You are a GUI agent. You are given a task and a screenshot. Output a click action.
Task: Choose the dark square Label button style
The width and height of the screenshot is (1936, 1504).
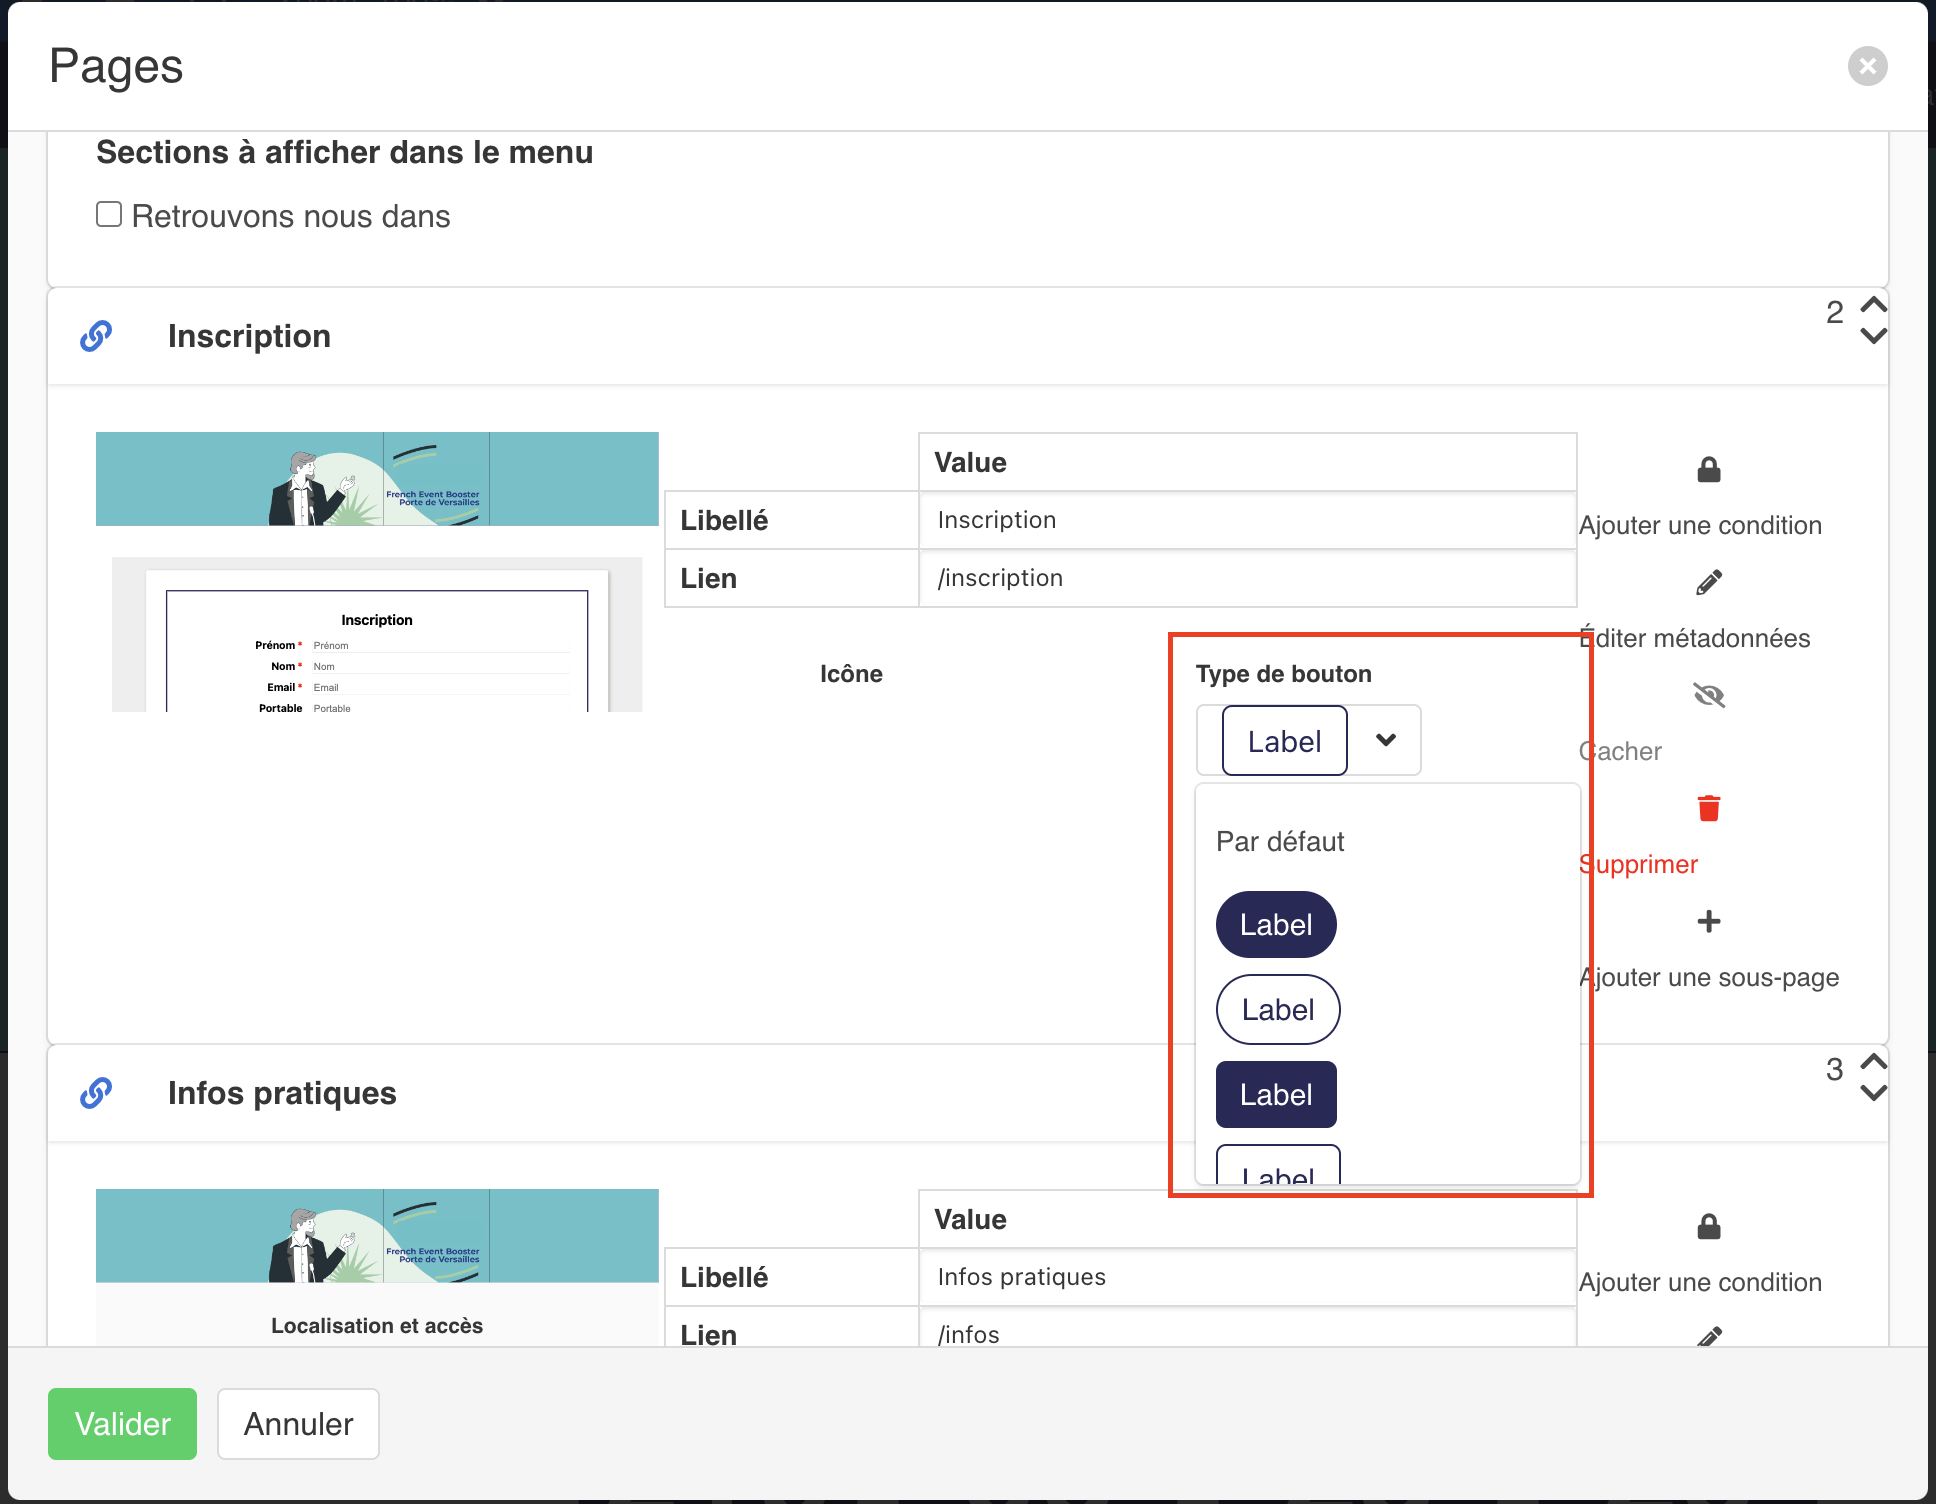click(1276, 1095)
